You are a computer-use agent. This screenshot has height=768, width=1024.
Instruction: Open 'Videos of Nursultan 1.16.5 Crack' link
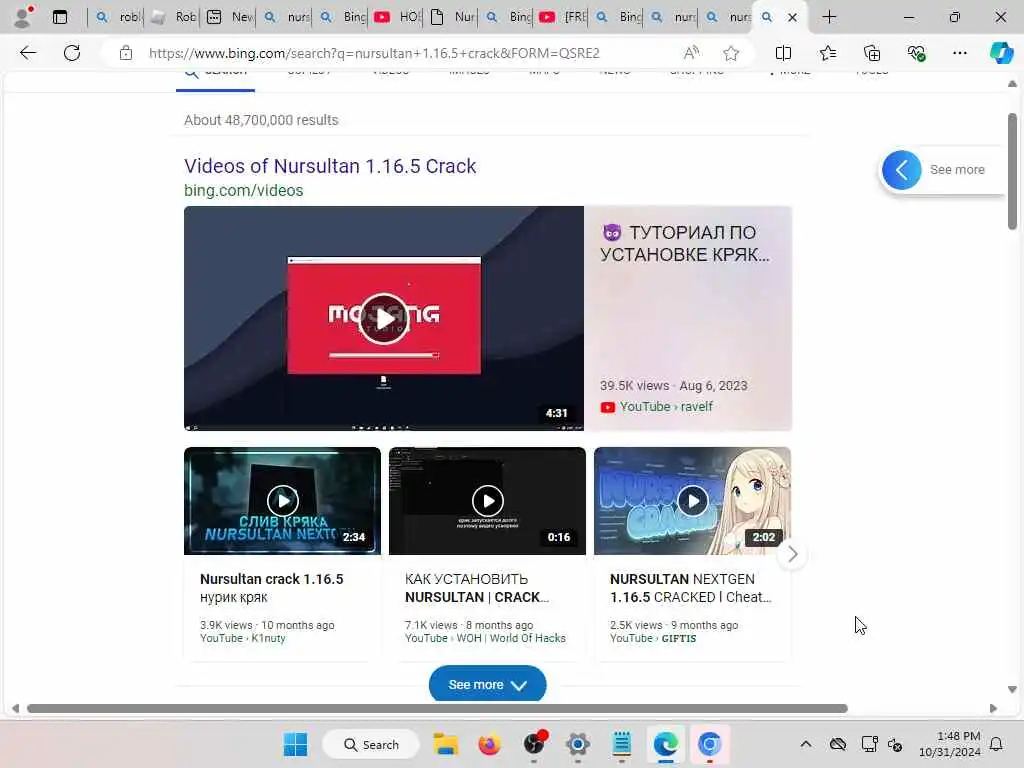330,166
